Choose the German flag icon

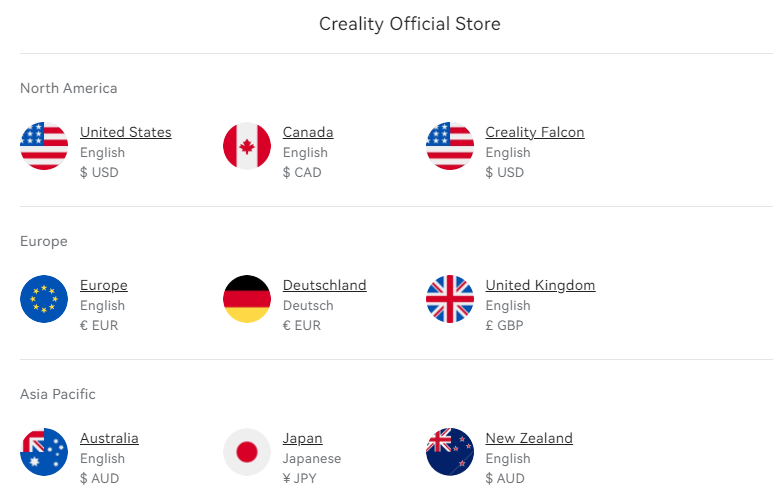[247, 299]
